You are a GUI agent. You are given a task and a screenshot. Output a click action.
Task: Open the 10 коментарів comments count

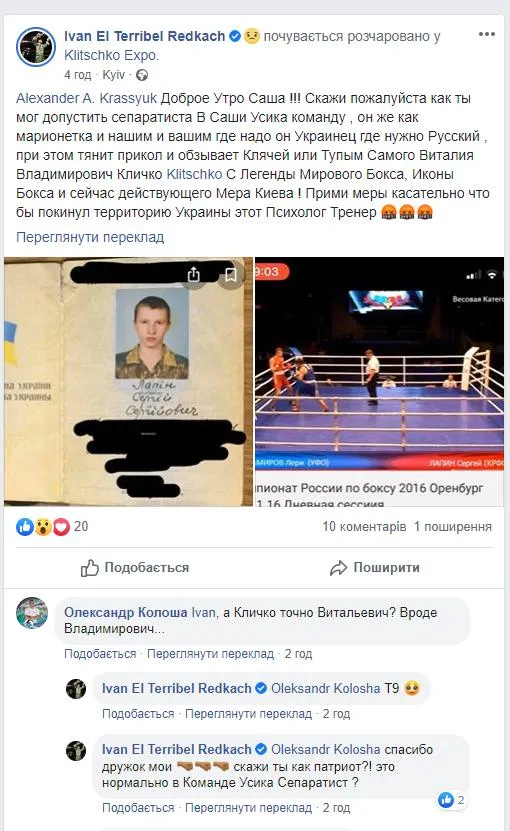tap(364, 526)
